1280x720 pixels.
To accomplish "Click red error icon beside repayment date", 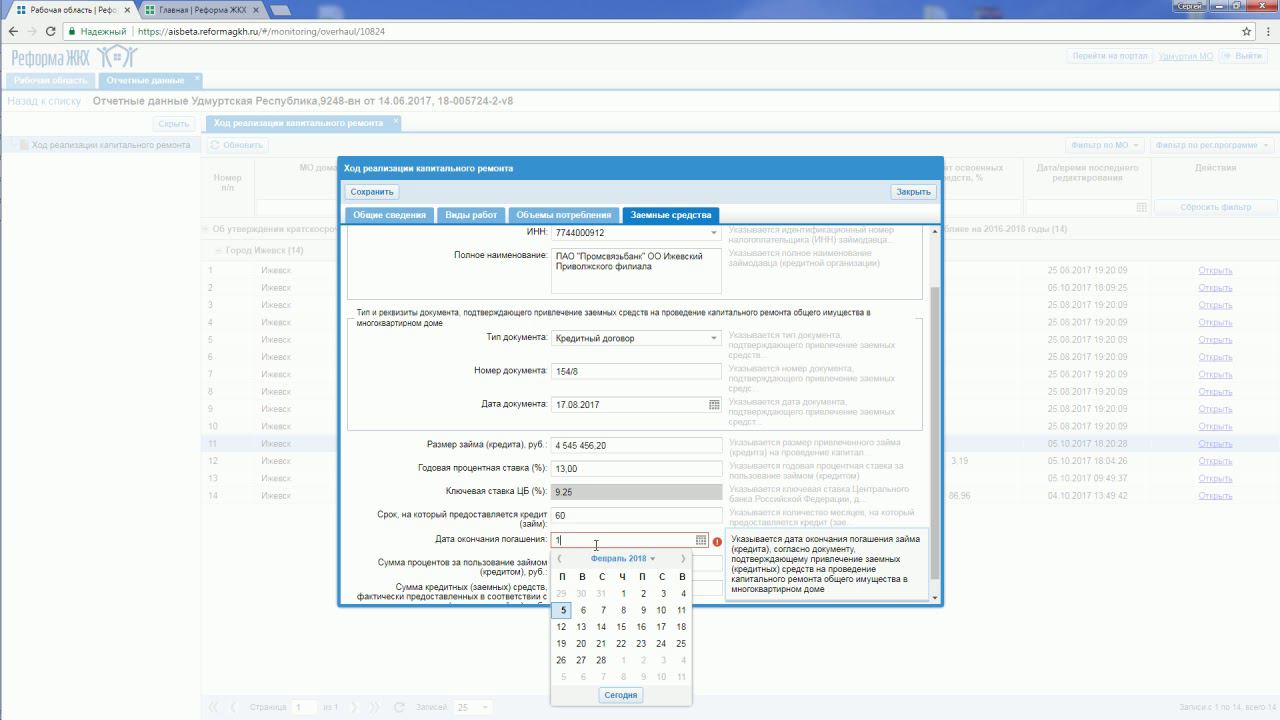I will [717, 541].
